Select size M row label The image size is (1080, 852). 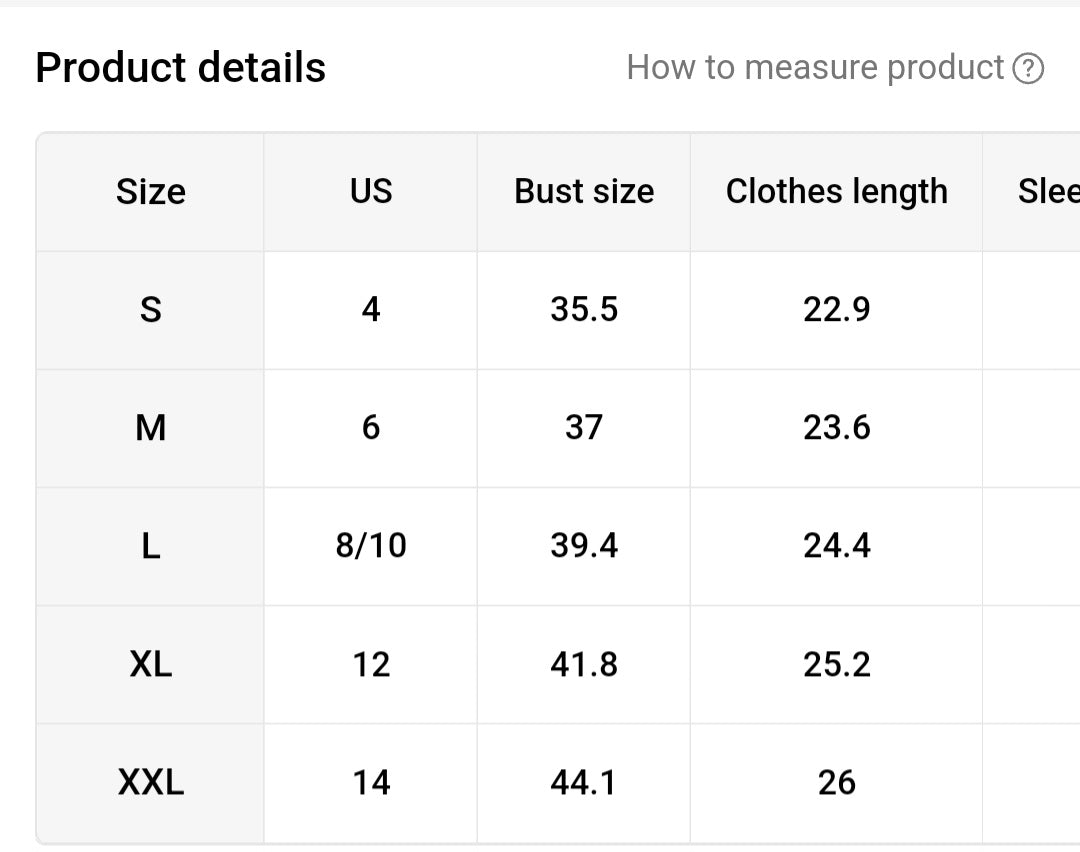pyautogui.click(x=150, y=427)
